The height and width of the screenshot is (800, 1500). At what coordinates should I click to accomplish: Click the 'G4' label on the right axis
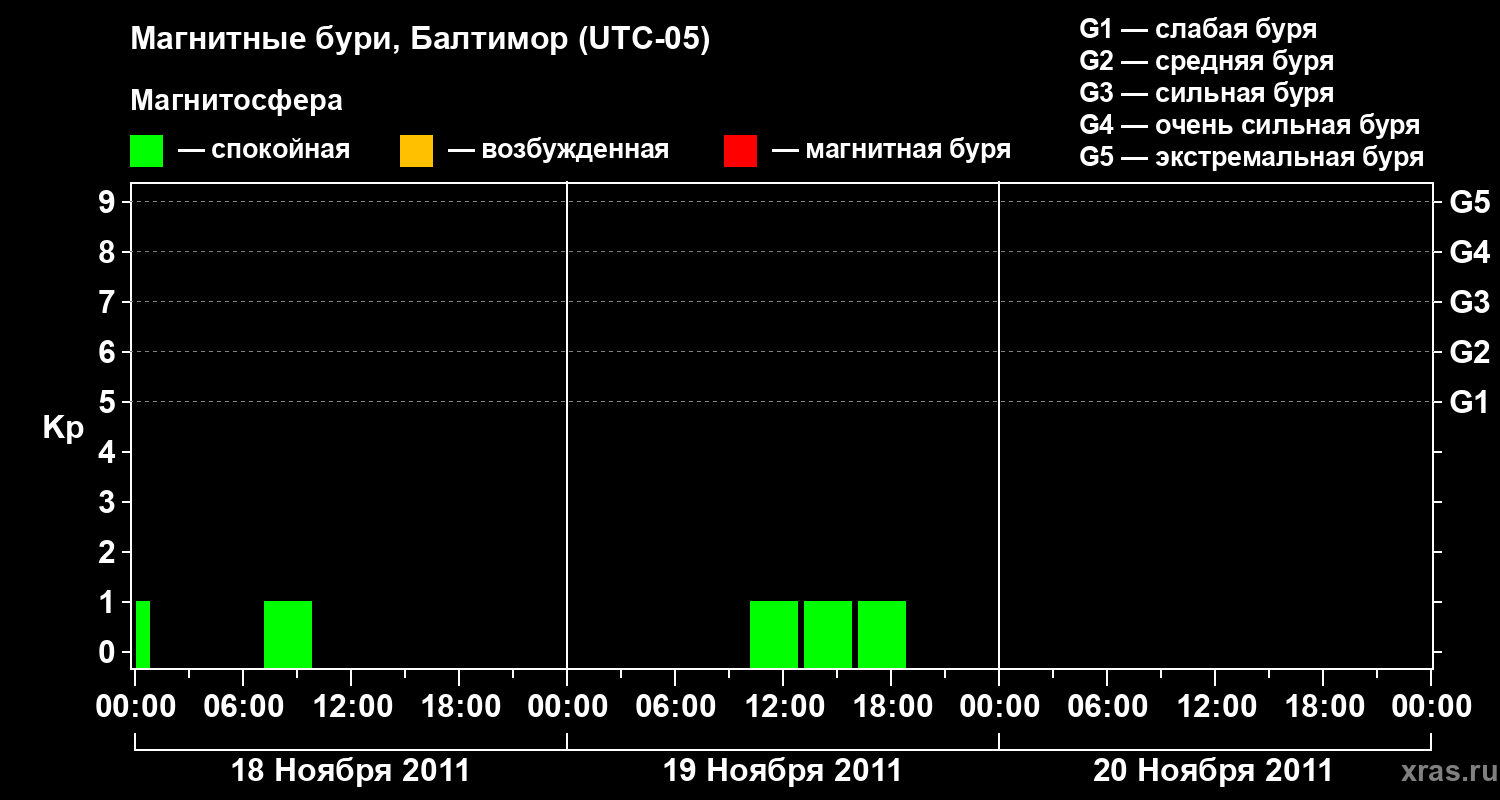point(1469,252)
